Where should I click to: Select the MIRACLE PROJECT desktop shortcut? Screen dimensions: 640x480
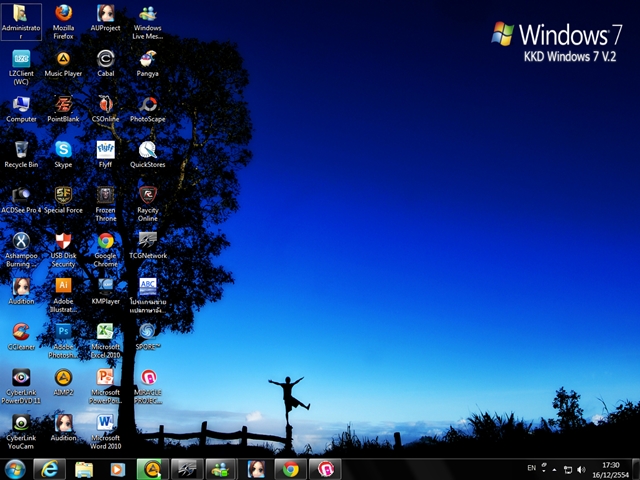[x=147, y=387]
